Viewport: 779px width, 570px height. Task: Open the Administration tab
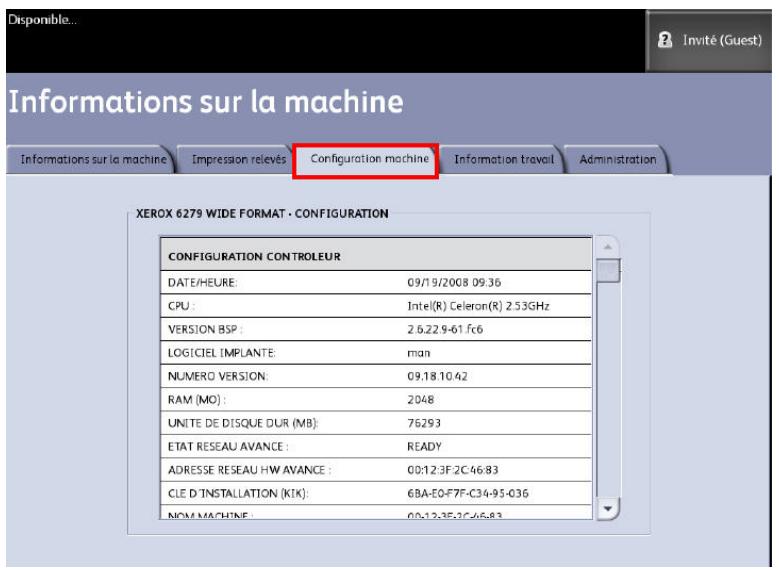(617, 159)
